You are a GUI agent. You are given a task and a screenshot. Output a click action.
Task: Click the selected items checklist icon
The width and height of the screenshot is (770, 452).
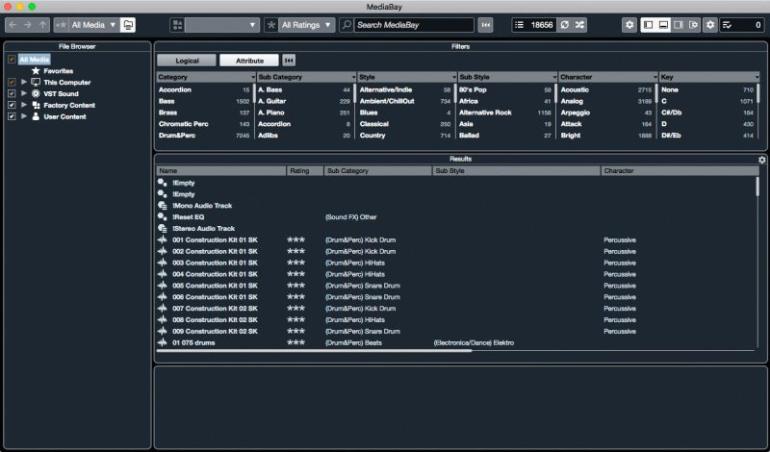click(727, 25)
